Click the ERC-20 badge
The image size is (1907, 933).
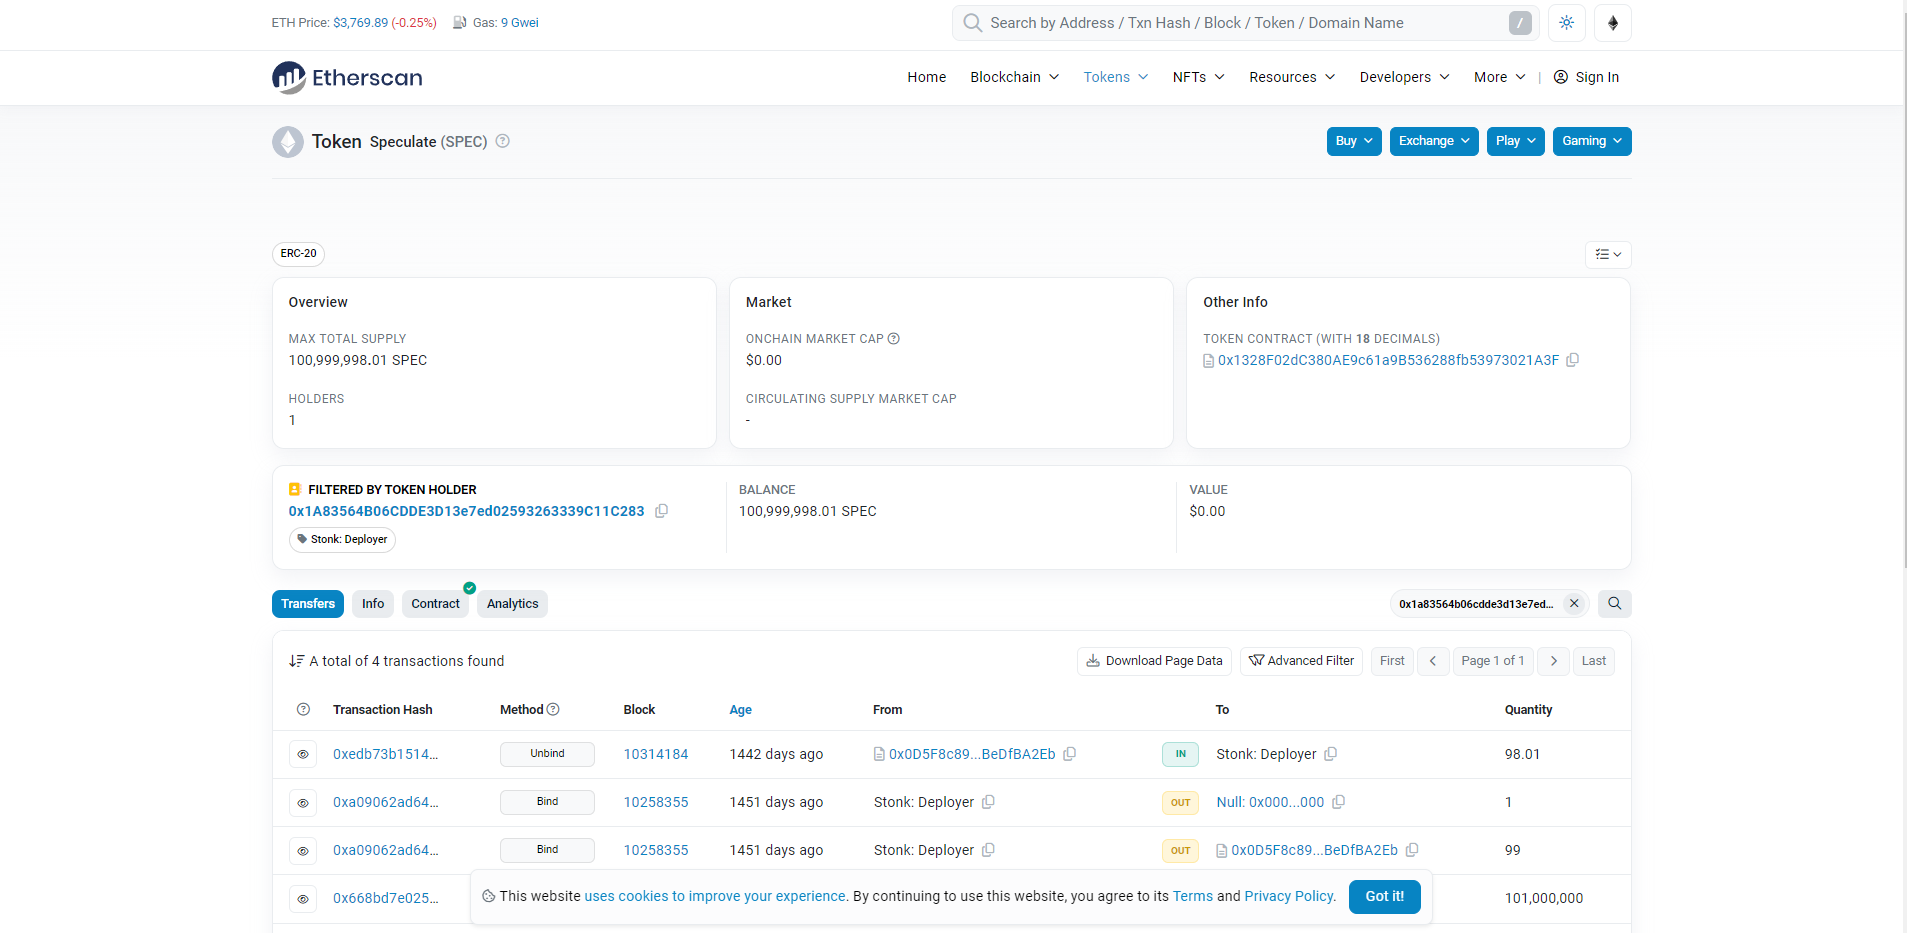pos(298,254)
